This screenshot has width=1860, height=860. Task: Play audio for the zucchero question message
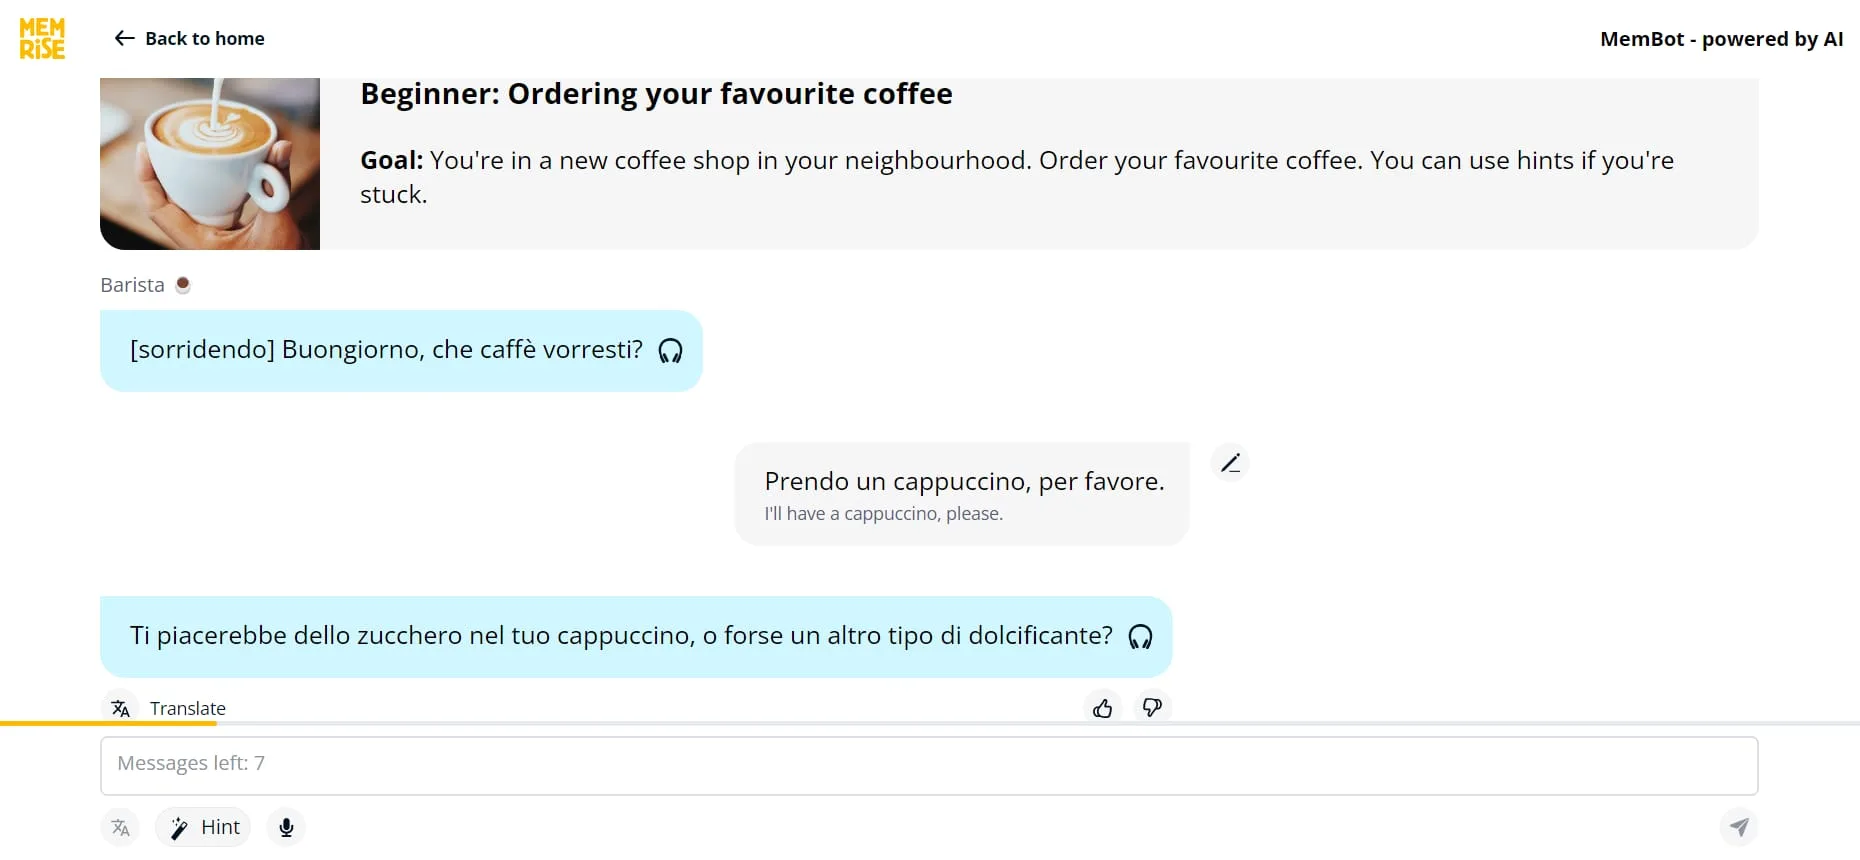(x=1140, y=637)
